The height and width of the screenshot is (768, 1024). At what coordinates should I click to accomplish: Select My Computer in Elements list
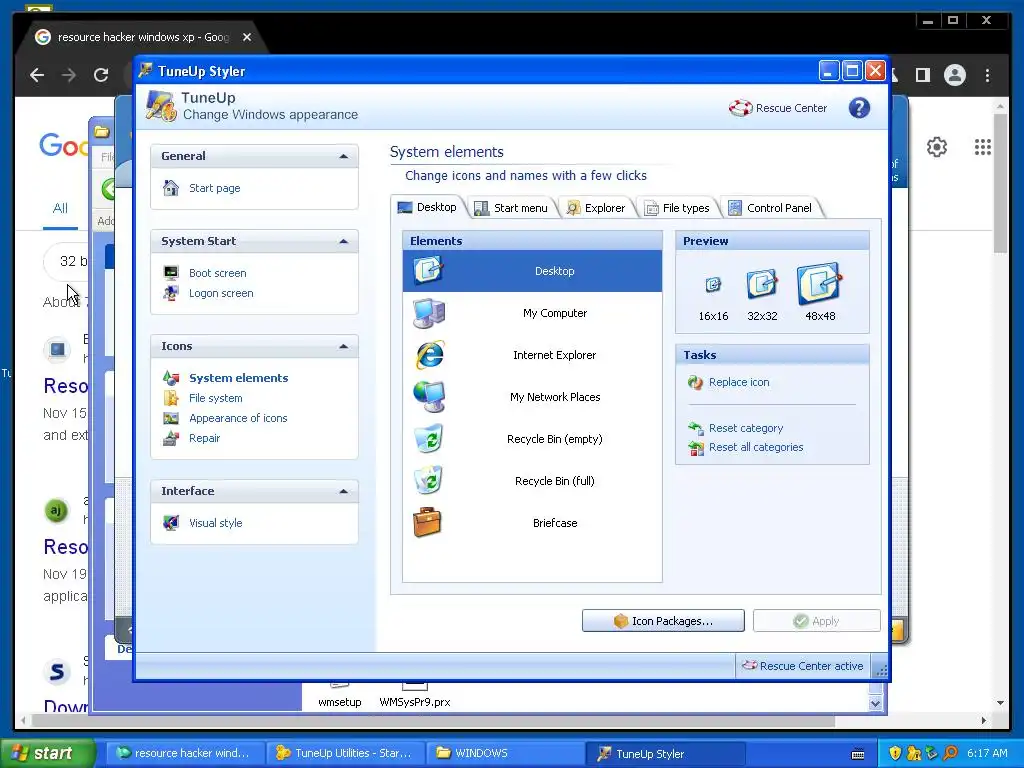coord(532,313)
